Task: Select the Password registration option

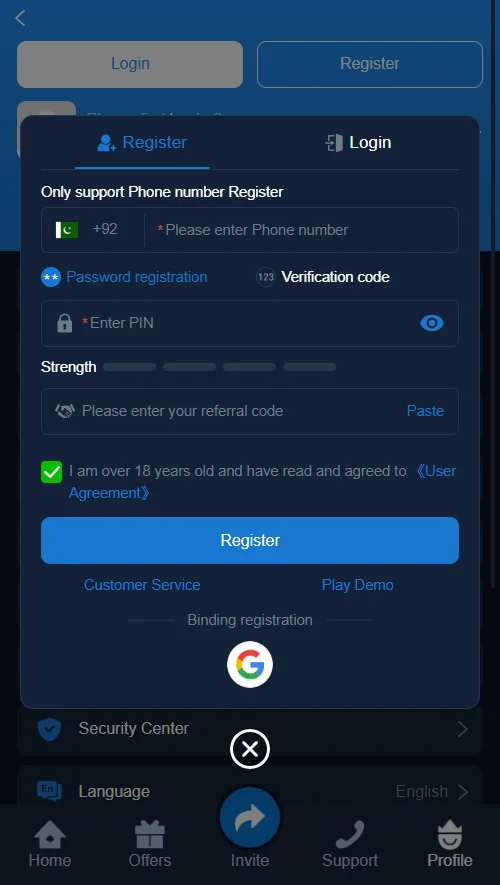Action: click(124, 277)
